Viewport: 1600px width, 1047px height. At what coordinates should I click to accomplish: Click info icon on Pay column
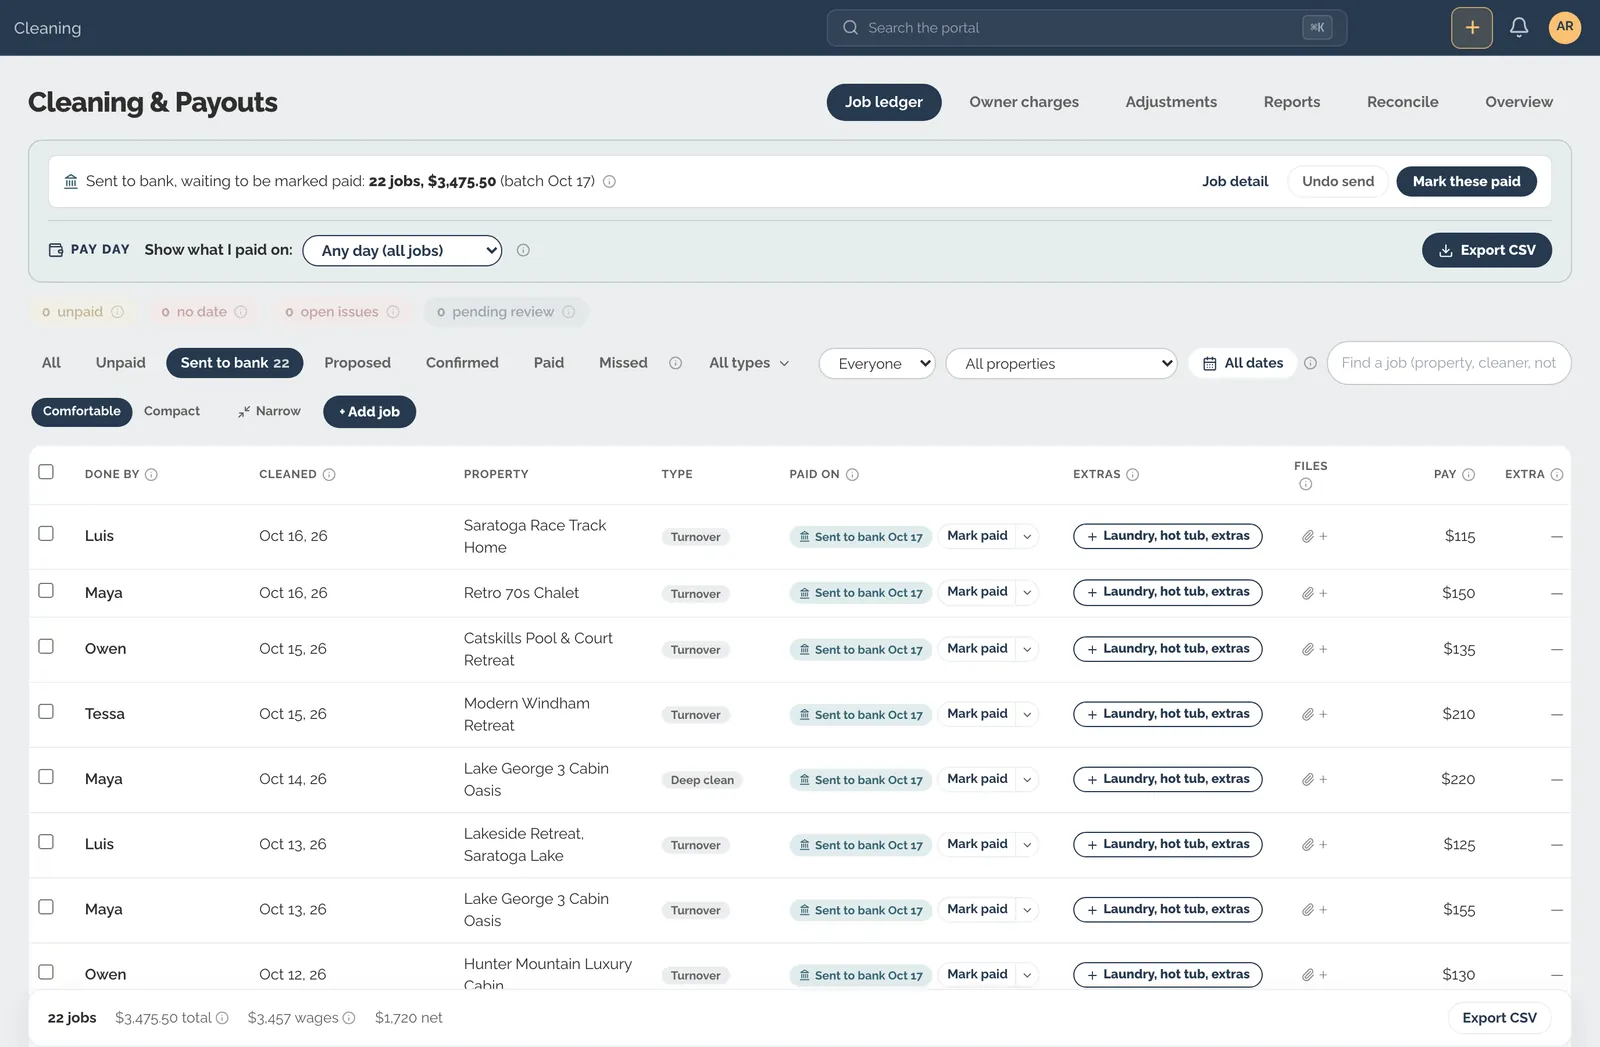pyautogui.click(x=1468, y=475)
